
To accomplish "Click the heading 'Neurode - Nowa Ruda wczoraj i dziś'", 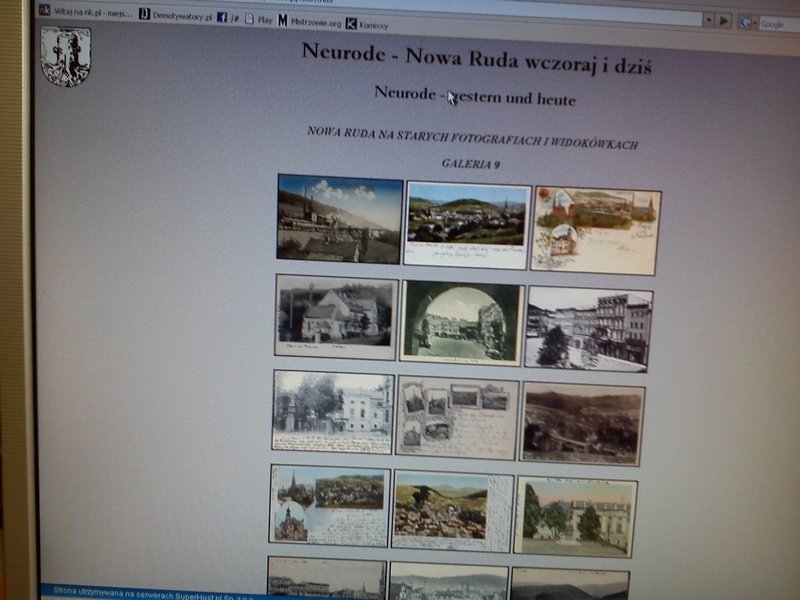I will pos(477,58).
